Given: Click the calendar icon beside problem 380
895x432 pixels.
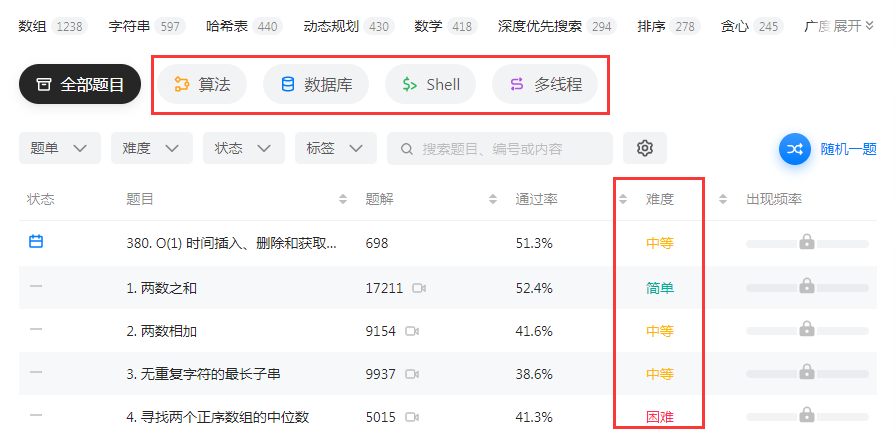Looking at the screenshot, I should 36,241.
